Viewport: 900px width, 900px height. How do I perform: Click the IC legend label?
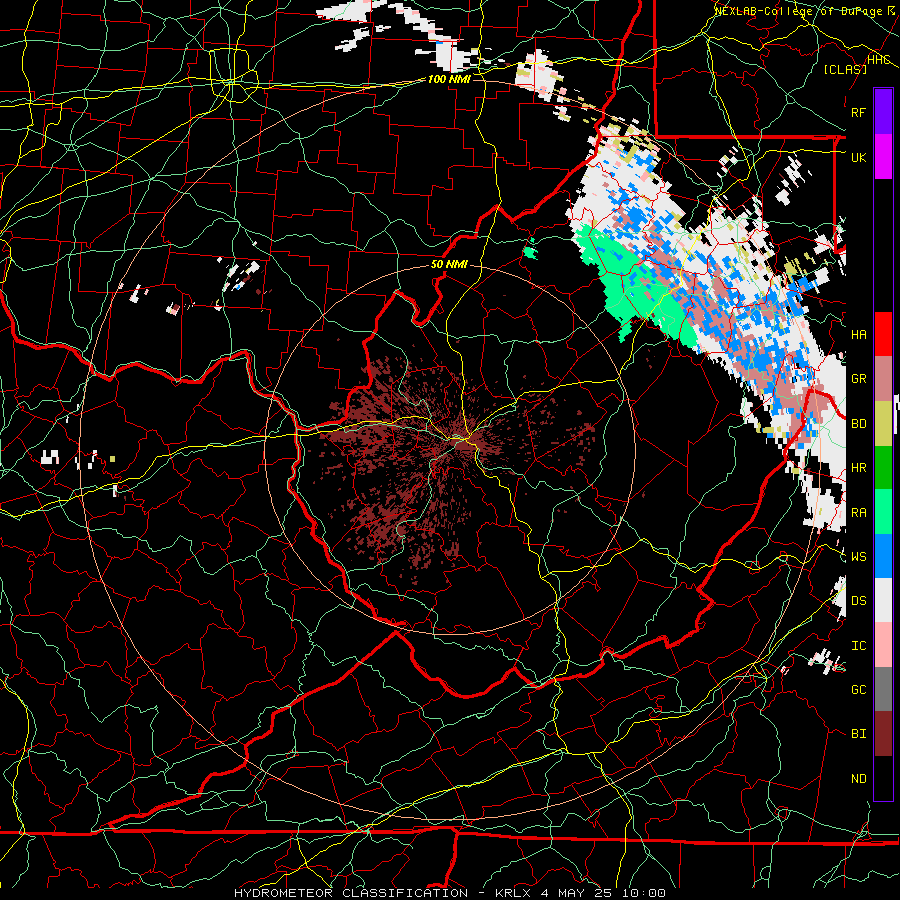point(858,646)
